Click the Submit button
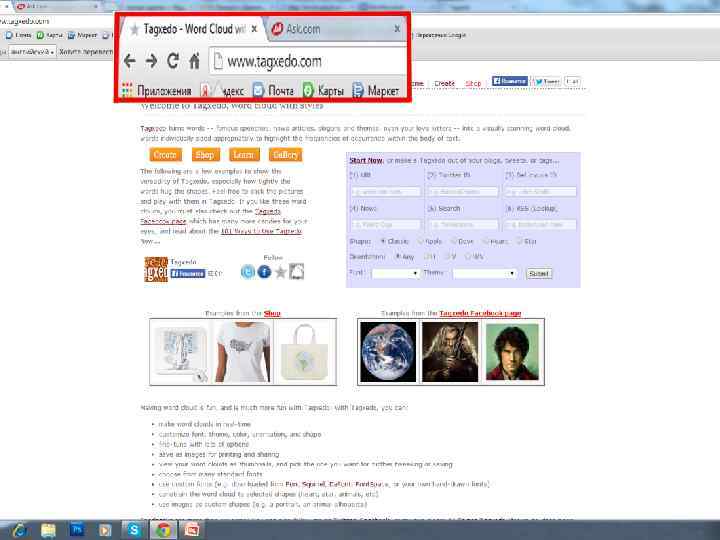720x540 pixels. click(x=539, y=273)
